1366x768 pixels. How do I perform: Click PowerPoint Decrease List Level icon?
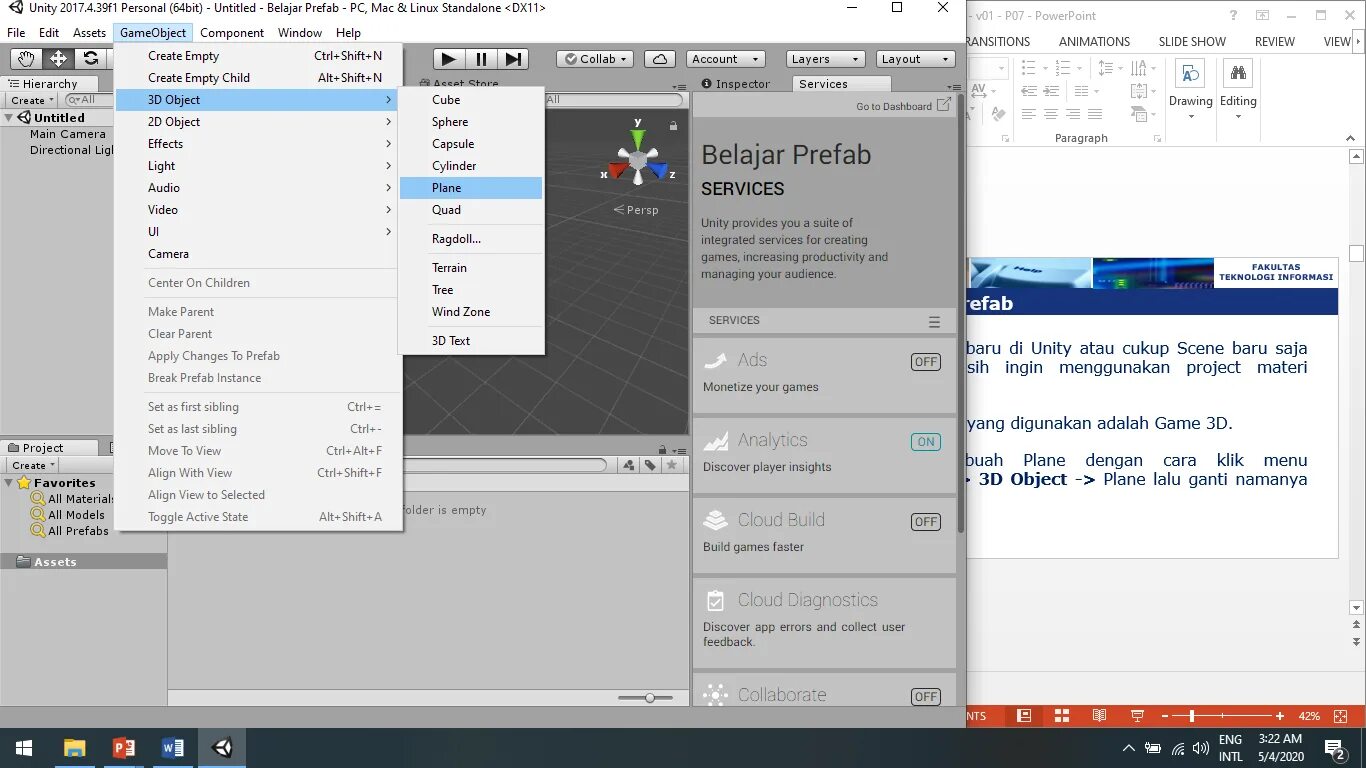tap(1027, 91)
